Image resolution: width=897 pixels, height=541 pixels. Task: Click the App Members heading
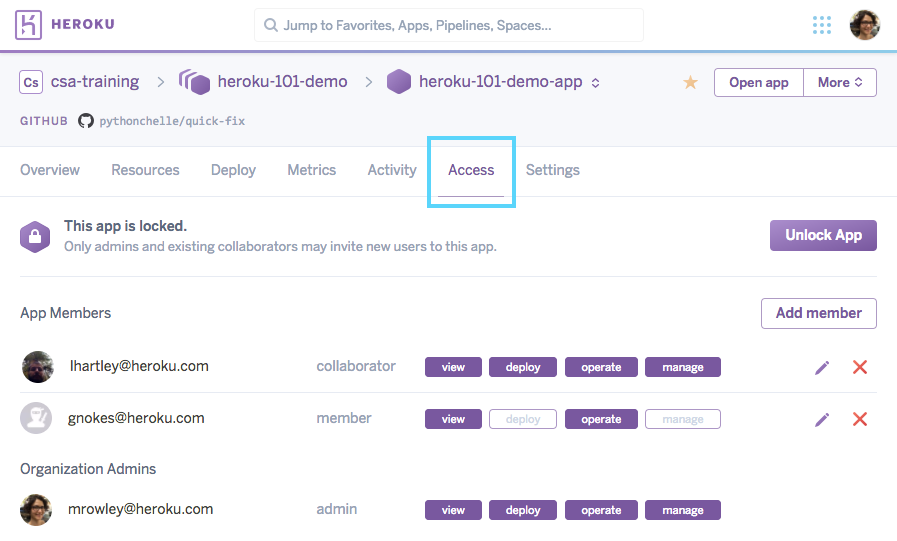pos(65,313)
